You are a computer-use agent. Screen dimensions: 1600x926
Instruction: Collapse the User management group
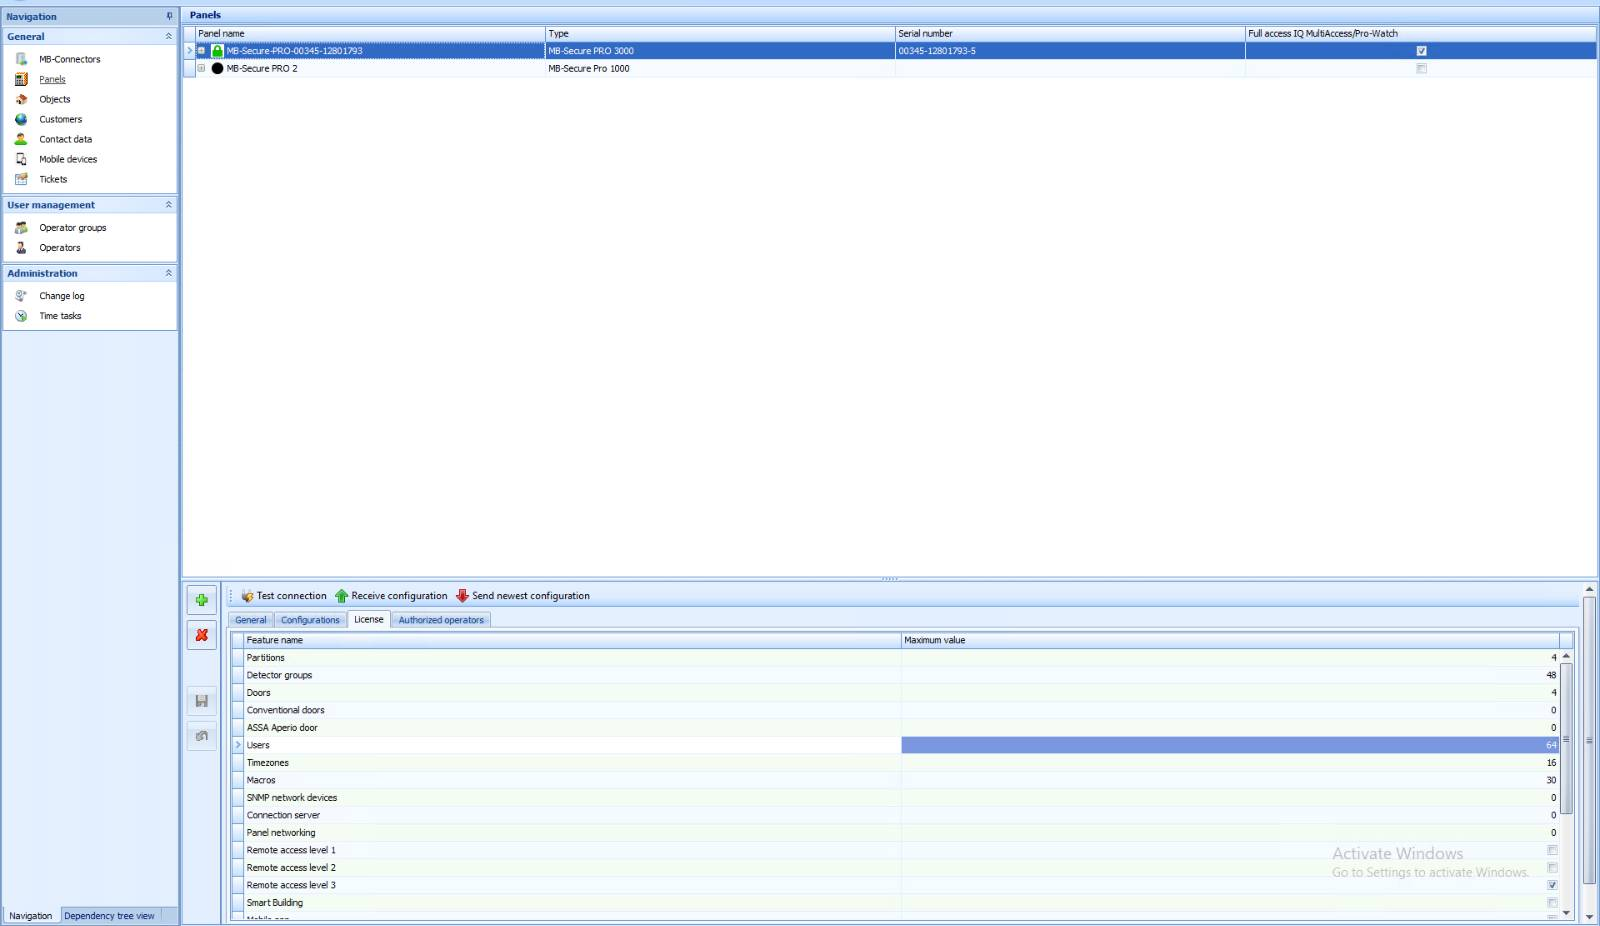(168, 204)
